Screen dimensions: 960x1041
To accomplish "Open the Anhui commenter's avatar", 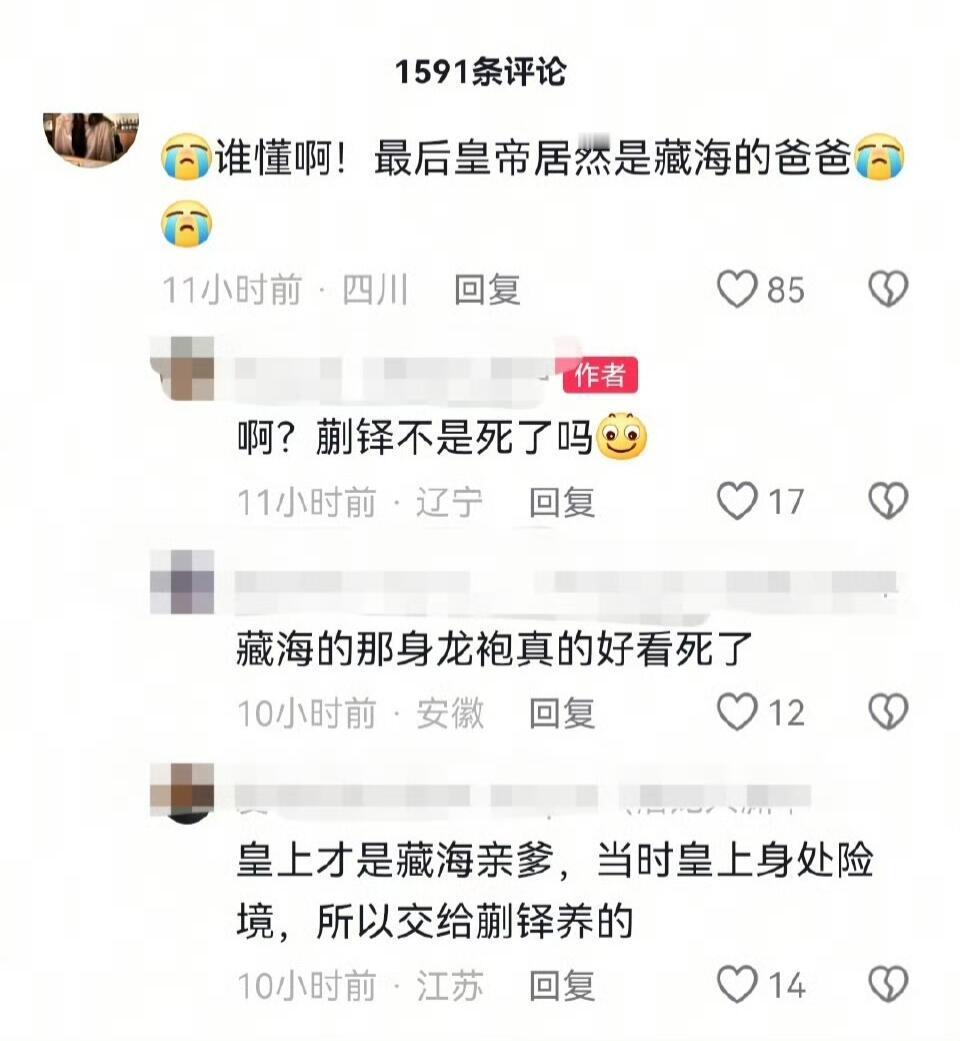I will pos(183,582).
